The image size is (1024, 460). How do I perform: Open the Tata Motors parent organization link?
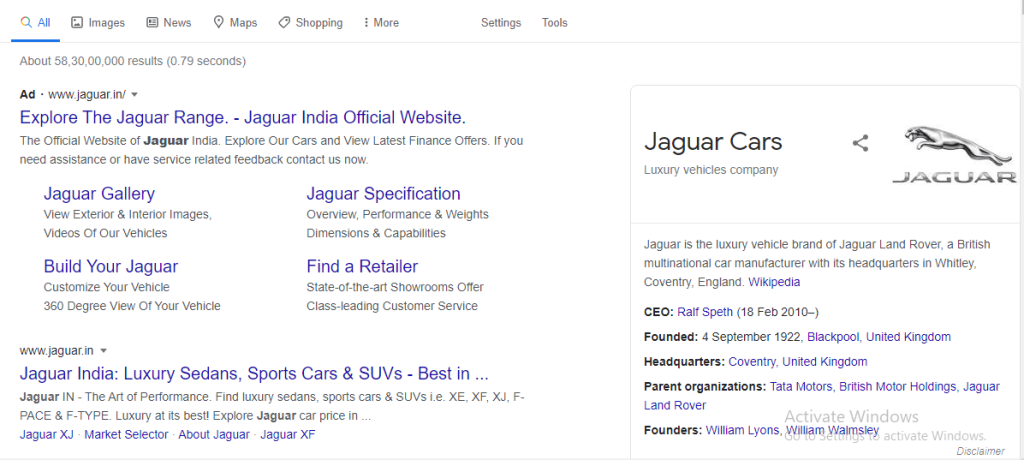coord(801,387)
